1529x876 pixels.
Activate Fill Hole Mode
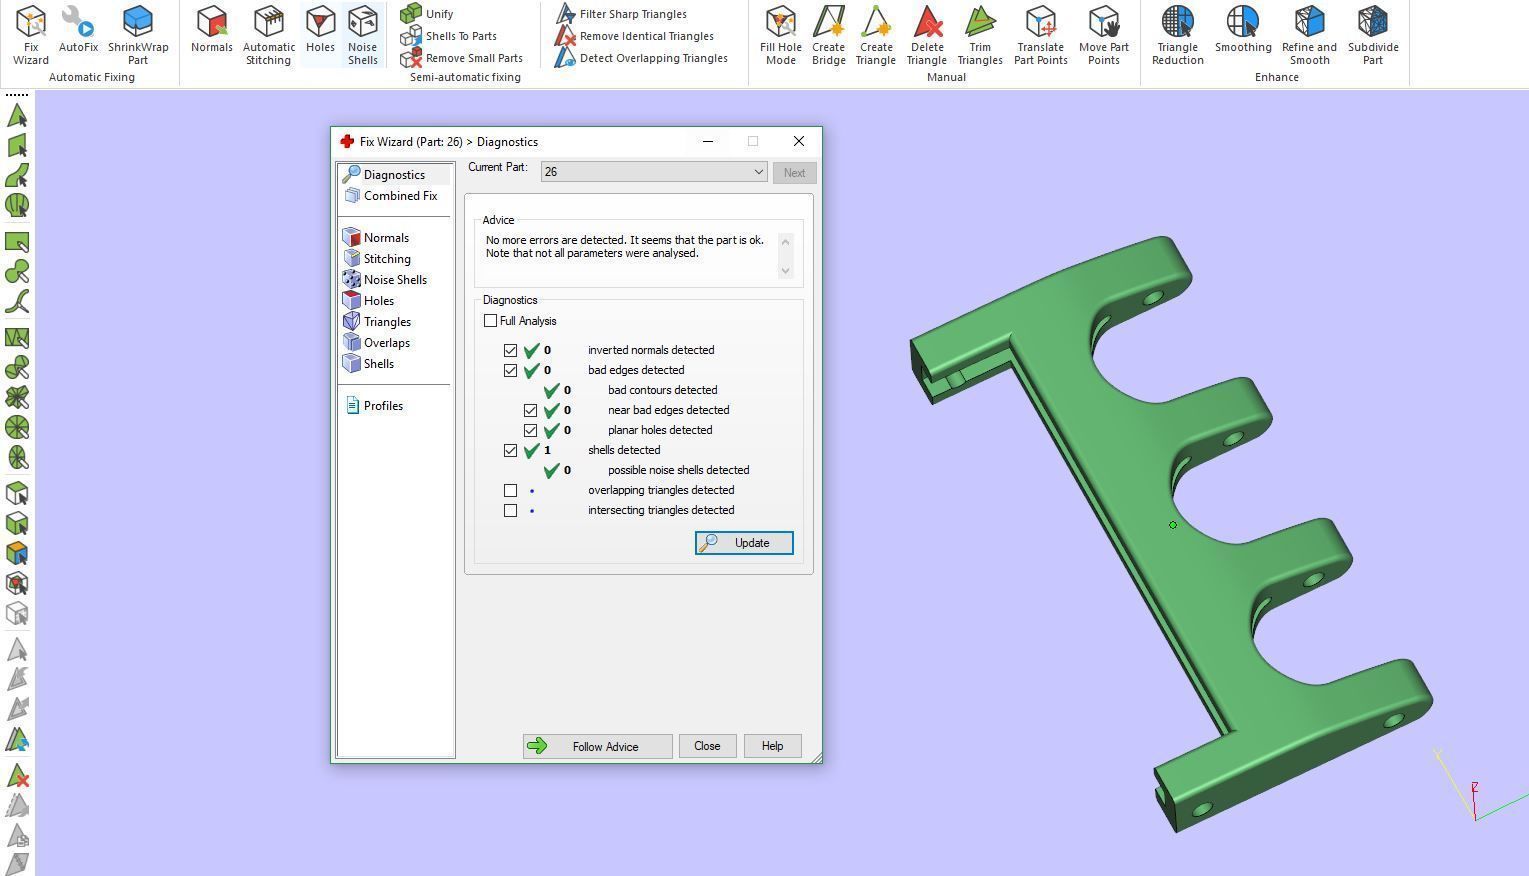click(781, 35)
